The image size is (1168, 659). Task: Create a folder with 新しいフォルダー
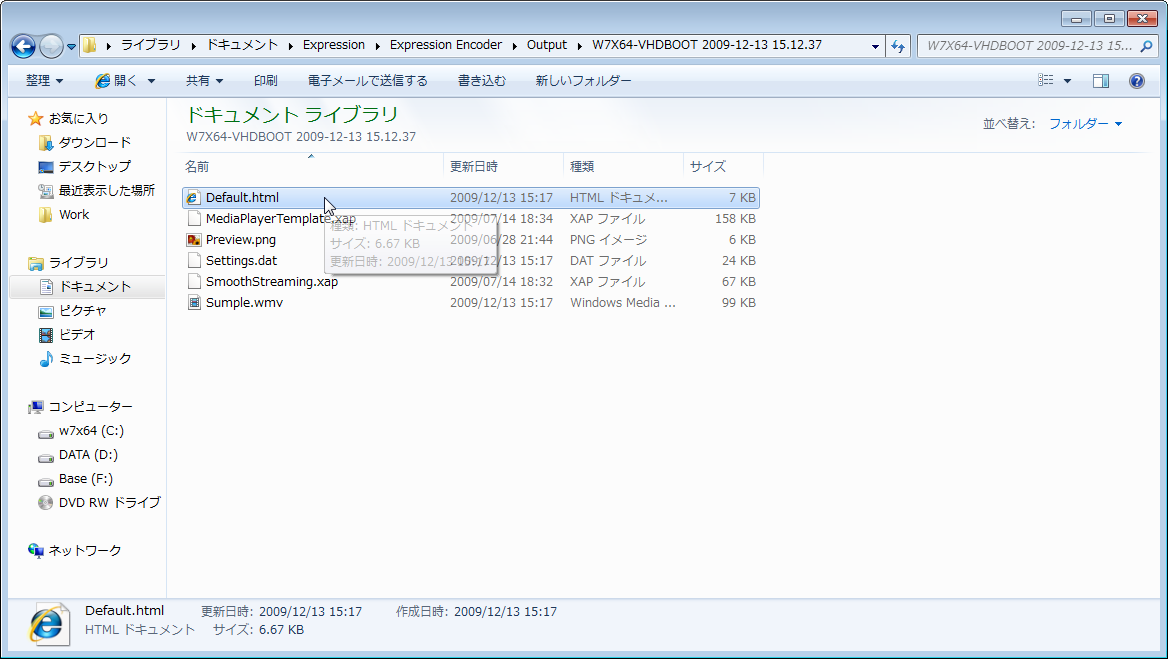[x=583, y=80]
